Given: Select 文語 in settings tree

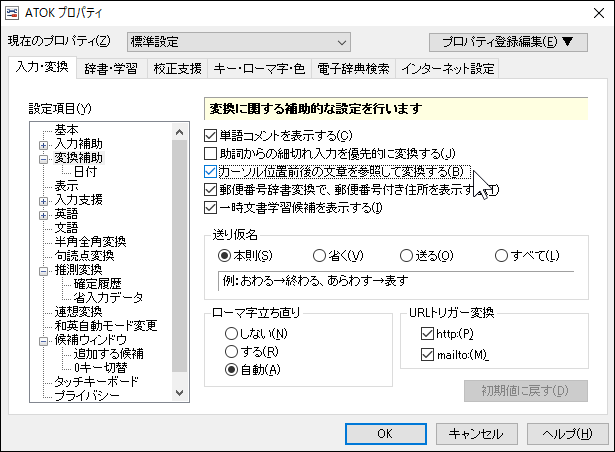Looking at the screenshot, I should [x=66, y=228].
